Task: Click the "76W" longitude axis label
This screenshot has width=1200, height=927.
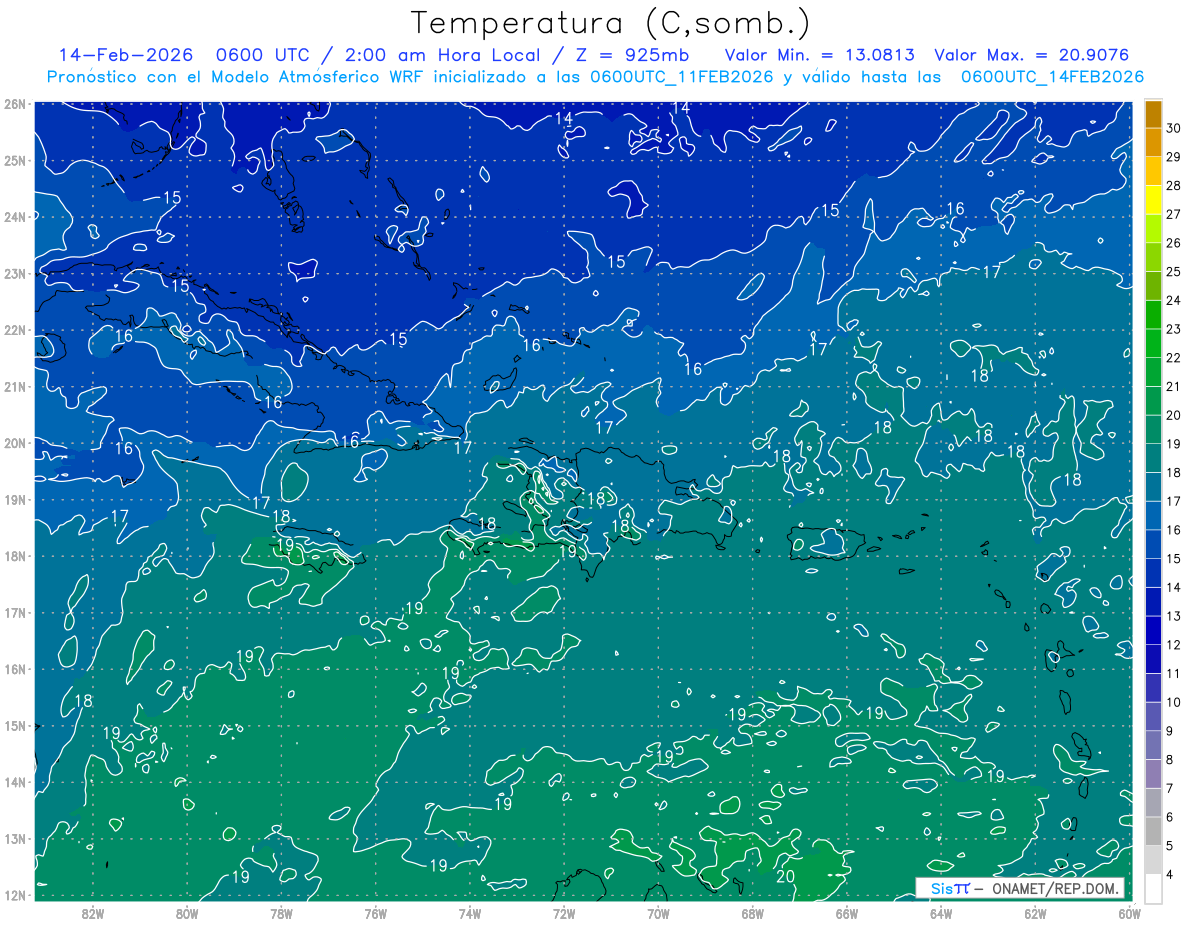Action: click(x=375, y=913)
